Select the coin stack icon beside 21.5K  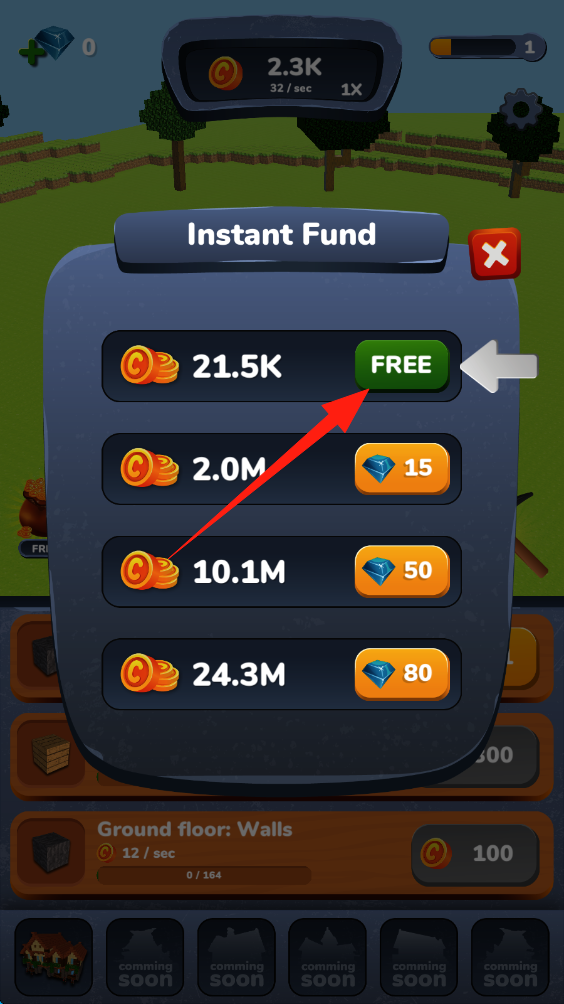(149, 365)
